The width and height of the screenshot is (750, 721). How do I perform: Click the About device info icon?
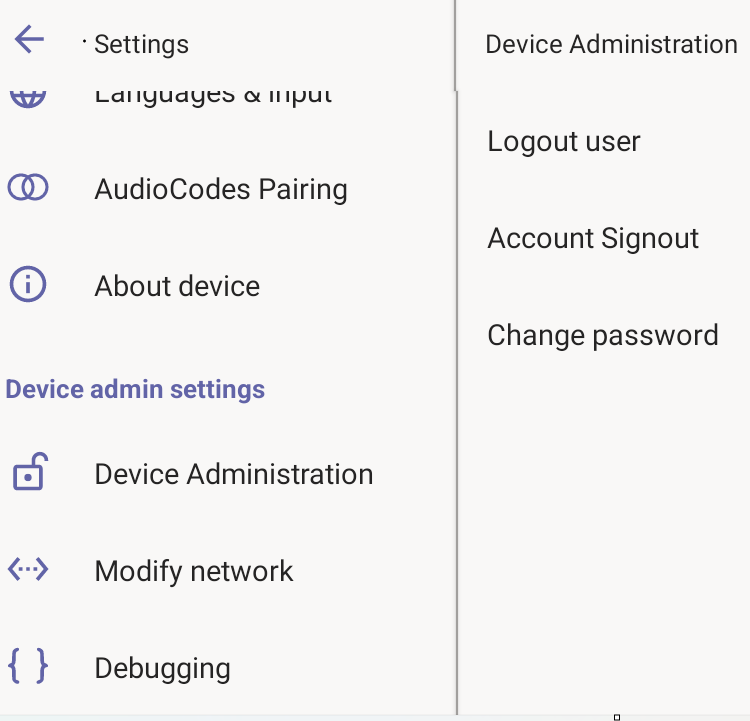click(28, 284)
